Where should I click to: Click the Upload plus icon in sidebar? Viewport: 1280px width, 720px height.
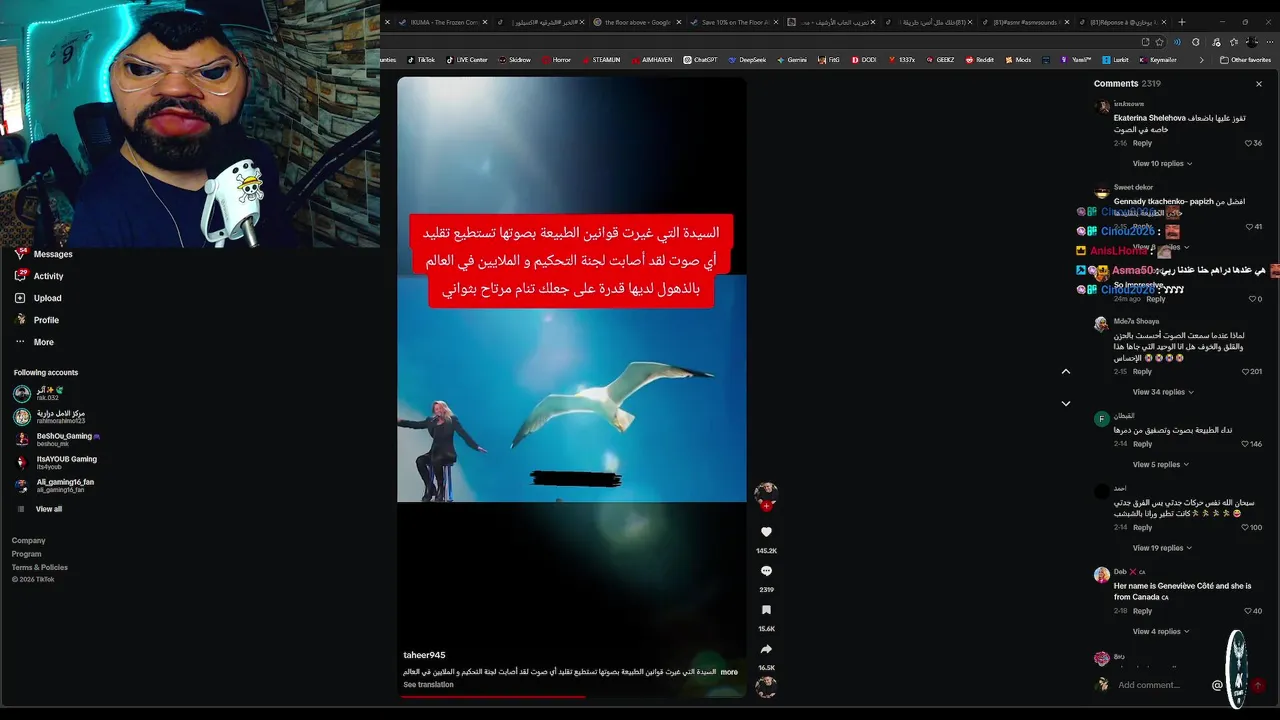point(20,298)
